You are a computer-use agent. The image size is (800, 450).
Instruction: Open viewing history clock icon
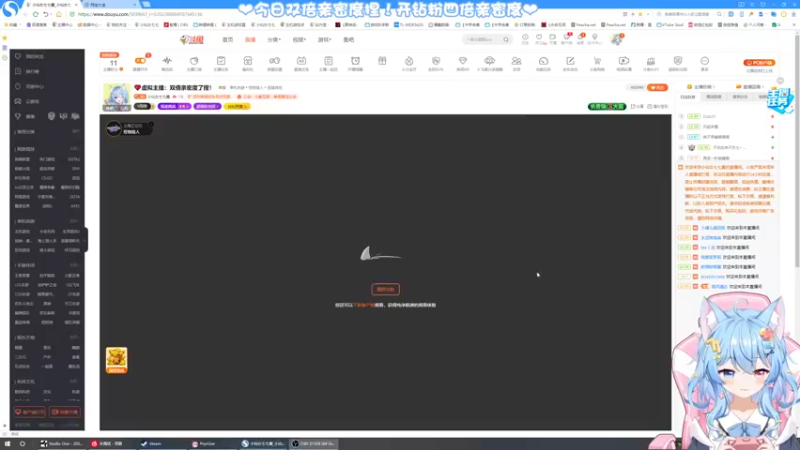click(525, 38)
